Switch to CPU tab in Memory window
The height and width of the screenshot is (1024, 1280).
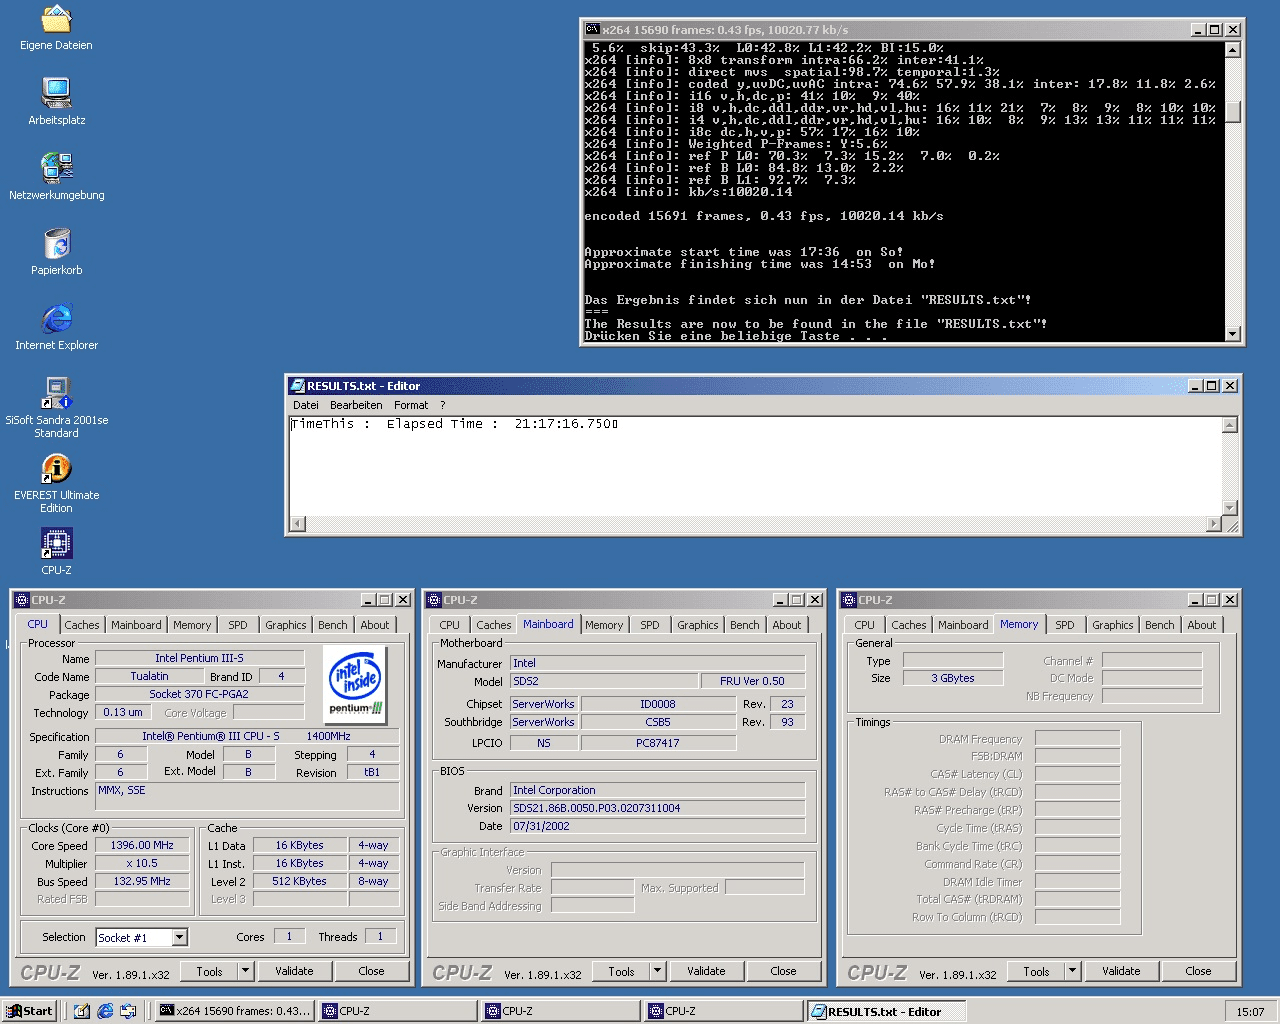[865, 625]
